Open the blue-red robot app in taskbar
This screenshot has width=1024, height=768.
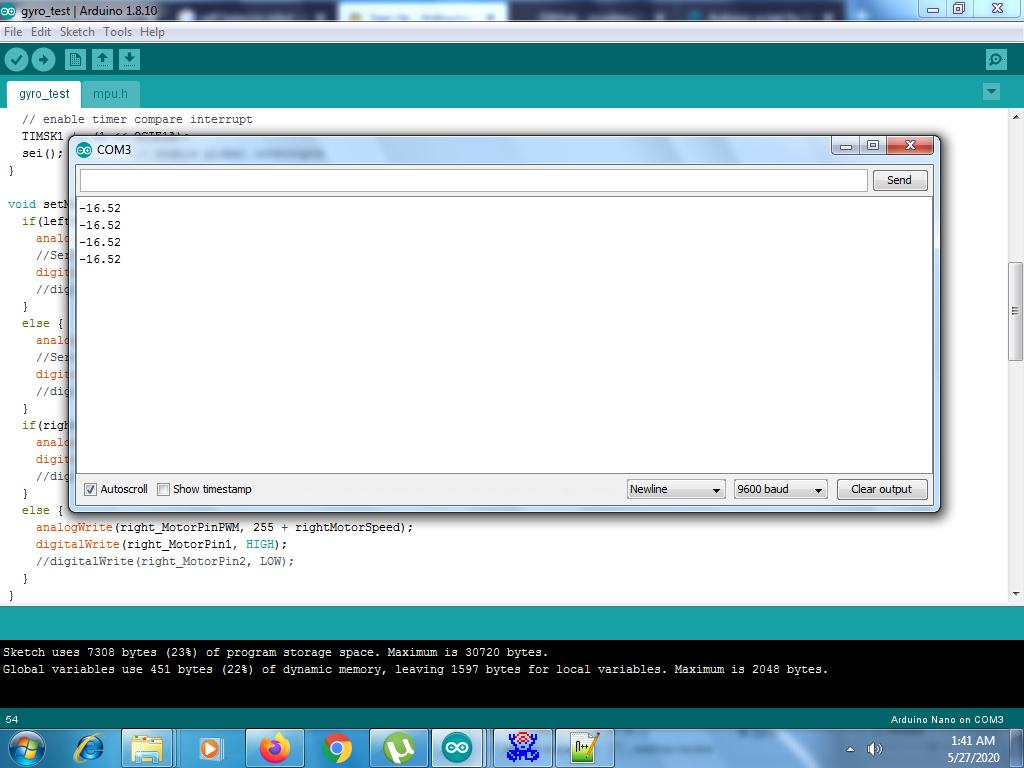point(522,748)
